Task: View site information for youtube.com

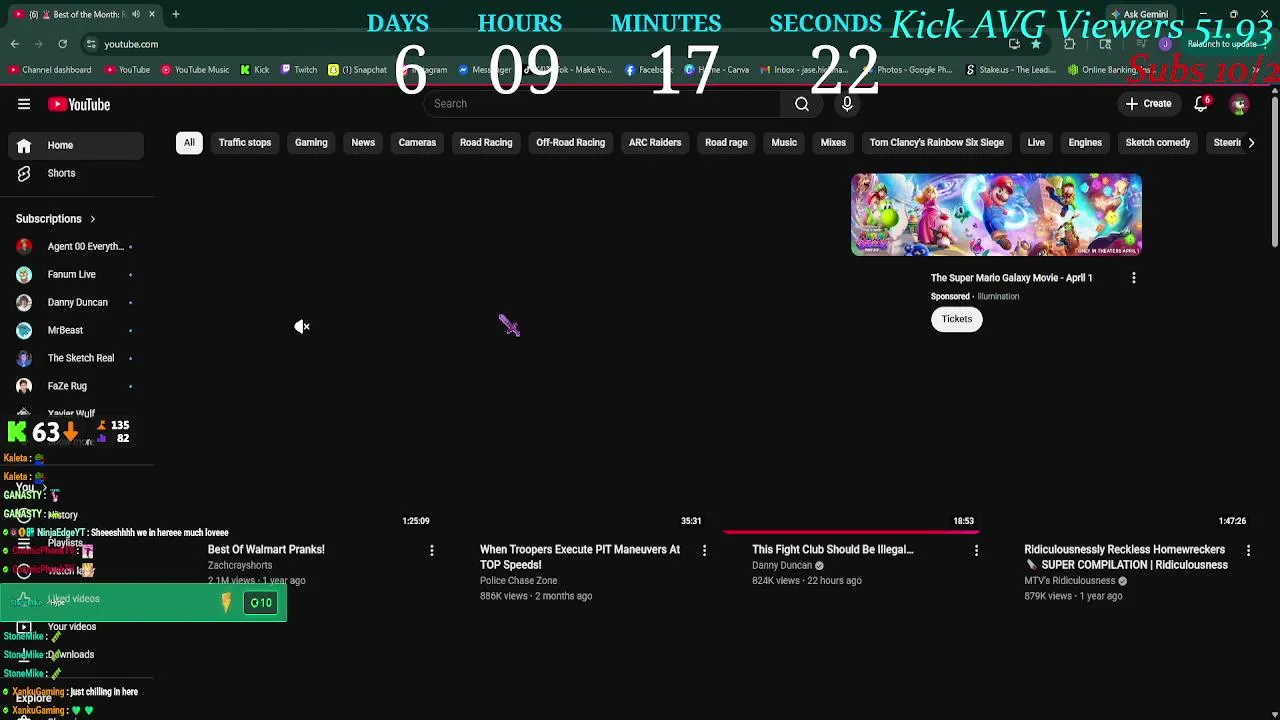Action: tap(91, 44)
